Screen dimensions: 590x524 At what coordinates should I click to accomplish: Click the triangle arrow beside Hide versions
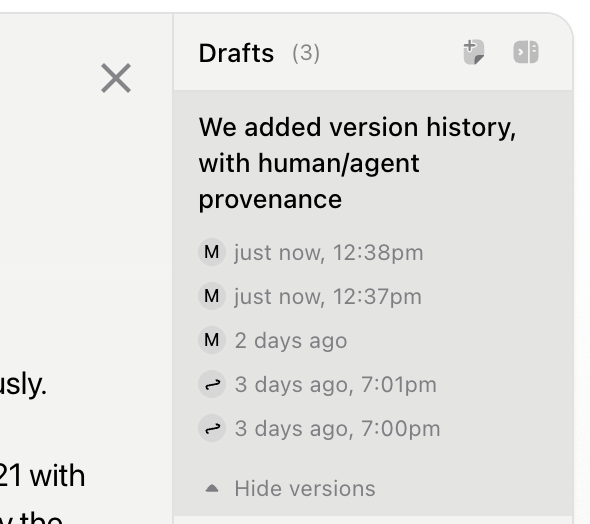212,488
